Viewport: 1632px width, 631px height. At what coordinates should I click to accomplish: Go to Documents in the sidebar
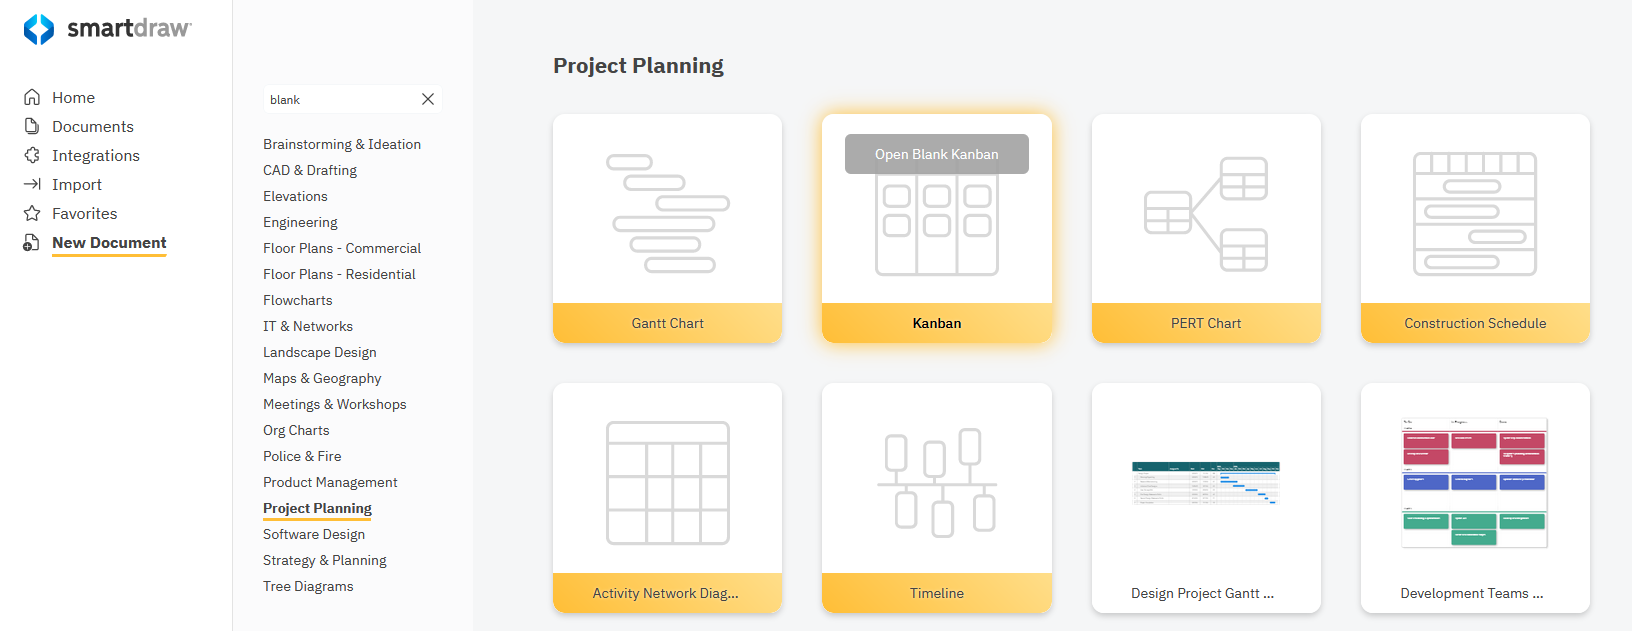tap(93, 126)
